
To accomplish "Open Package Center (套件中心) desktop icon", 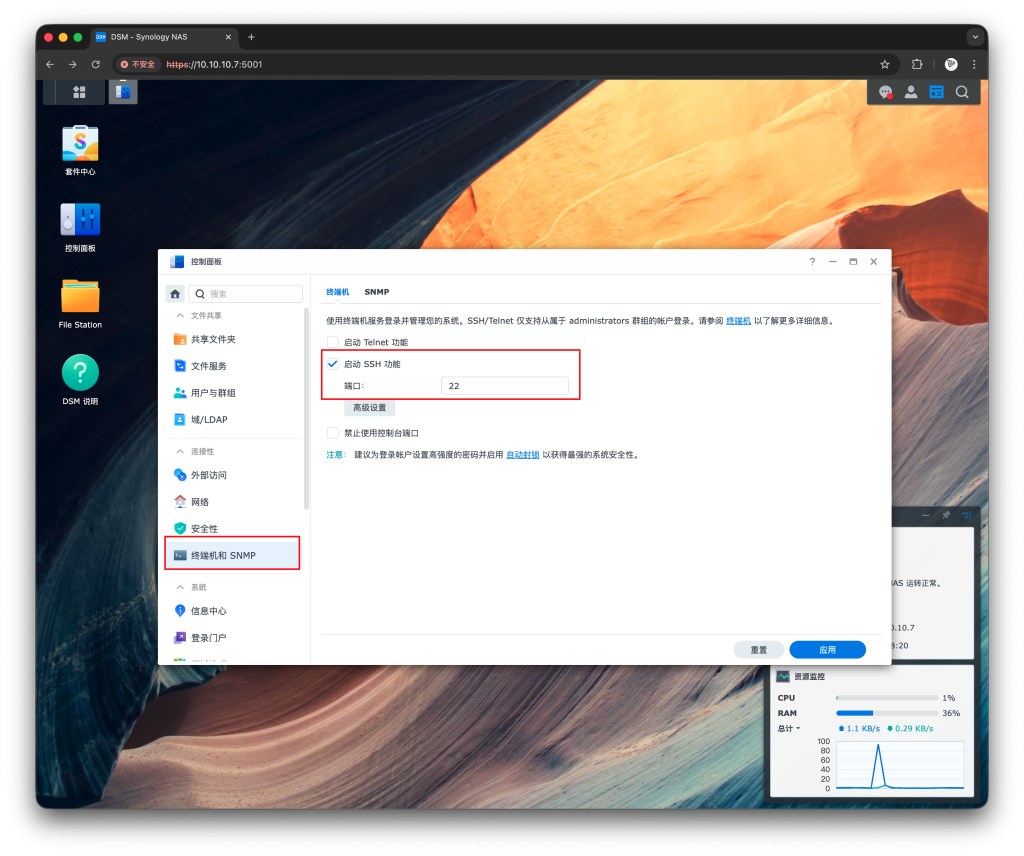I will (80, 144).
